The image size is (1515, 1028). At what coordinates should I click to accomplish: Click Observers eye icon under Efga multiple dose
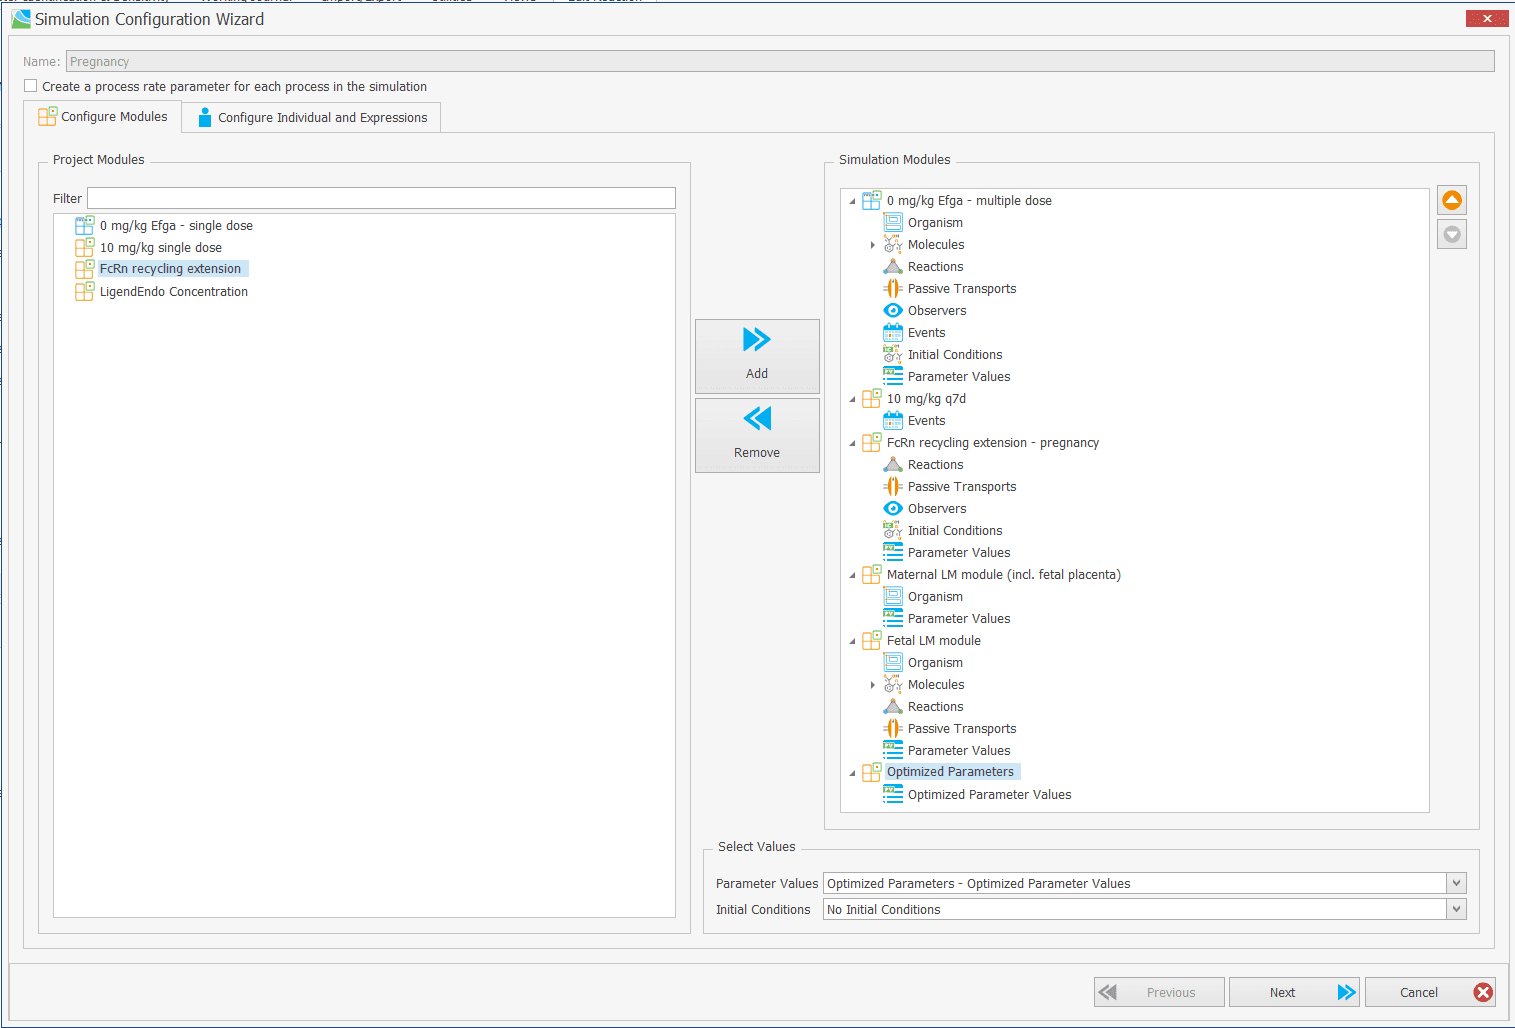click(x=893, y=311)
